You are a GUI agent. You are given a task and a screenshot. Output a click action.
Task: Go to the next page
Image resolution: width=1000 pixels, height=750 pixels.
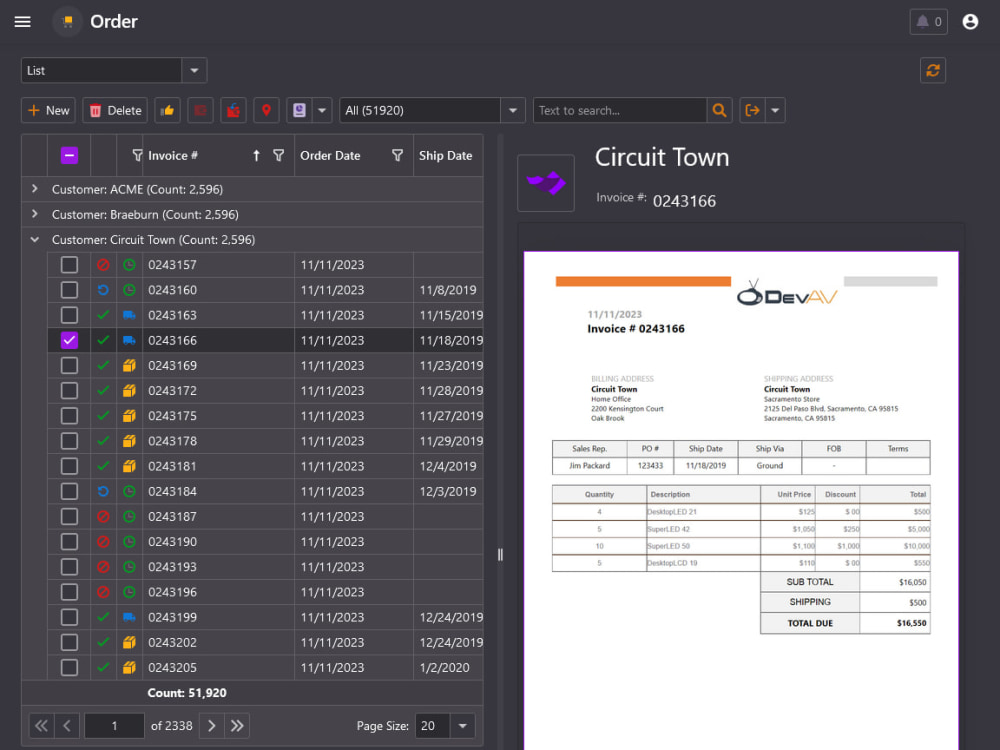click(212, 726)
